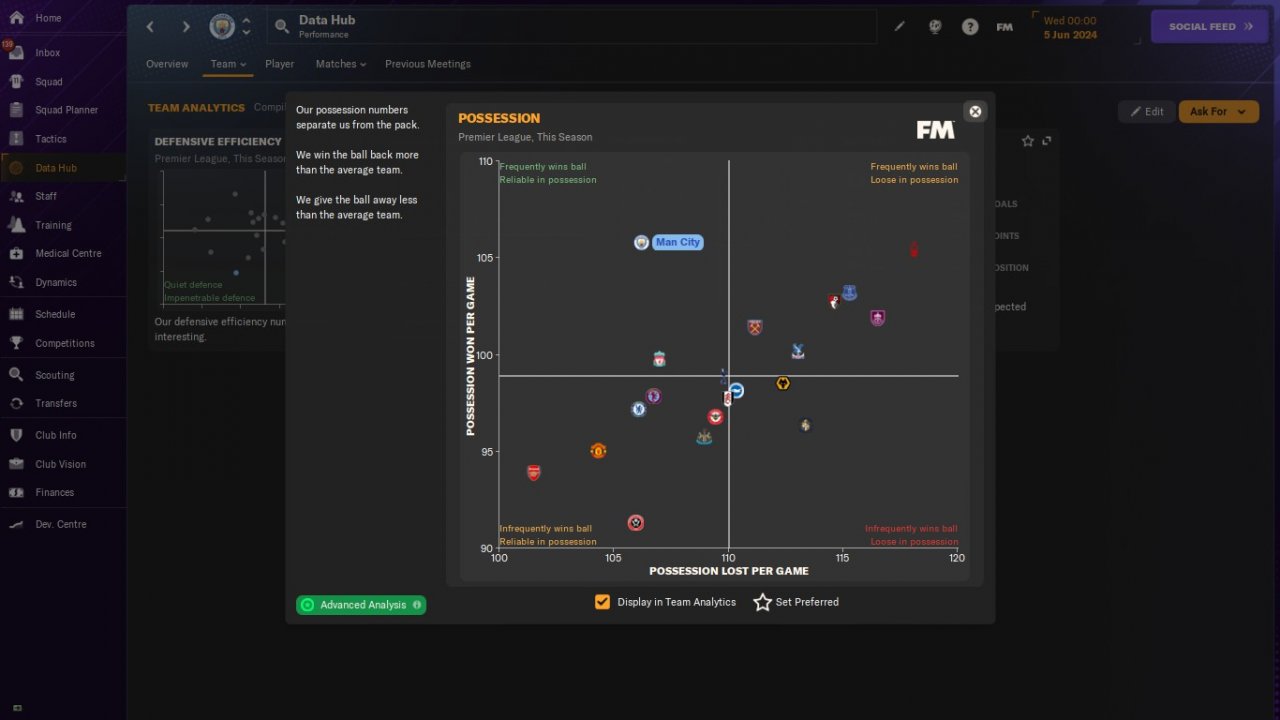Select the West Ham badge on the chart

[754, 327]
